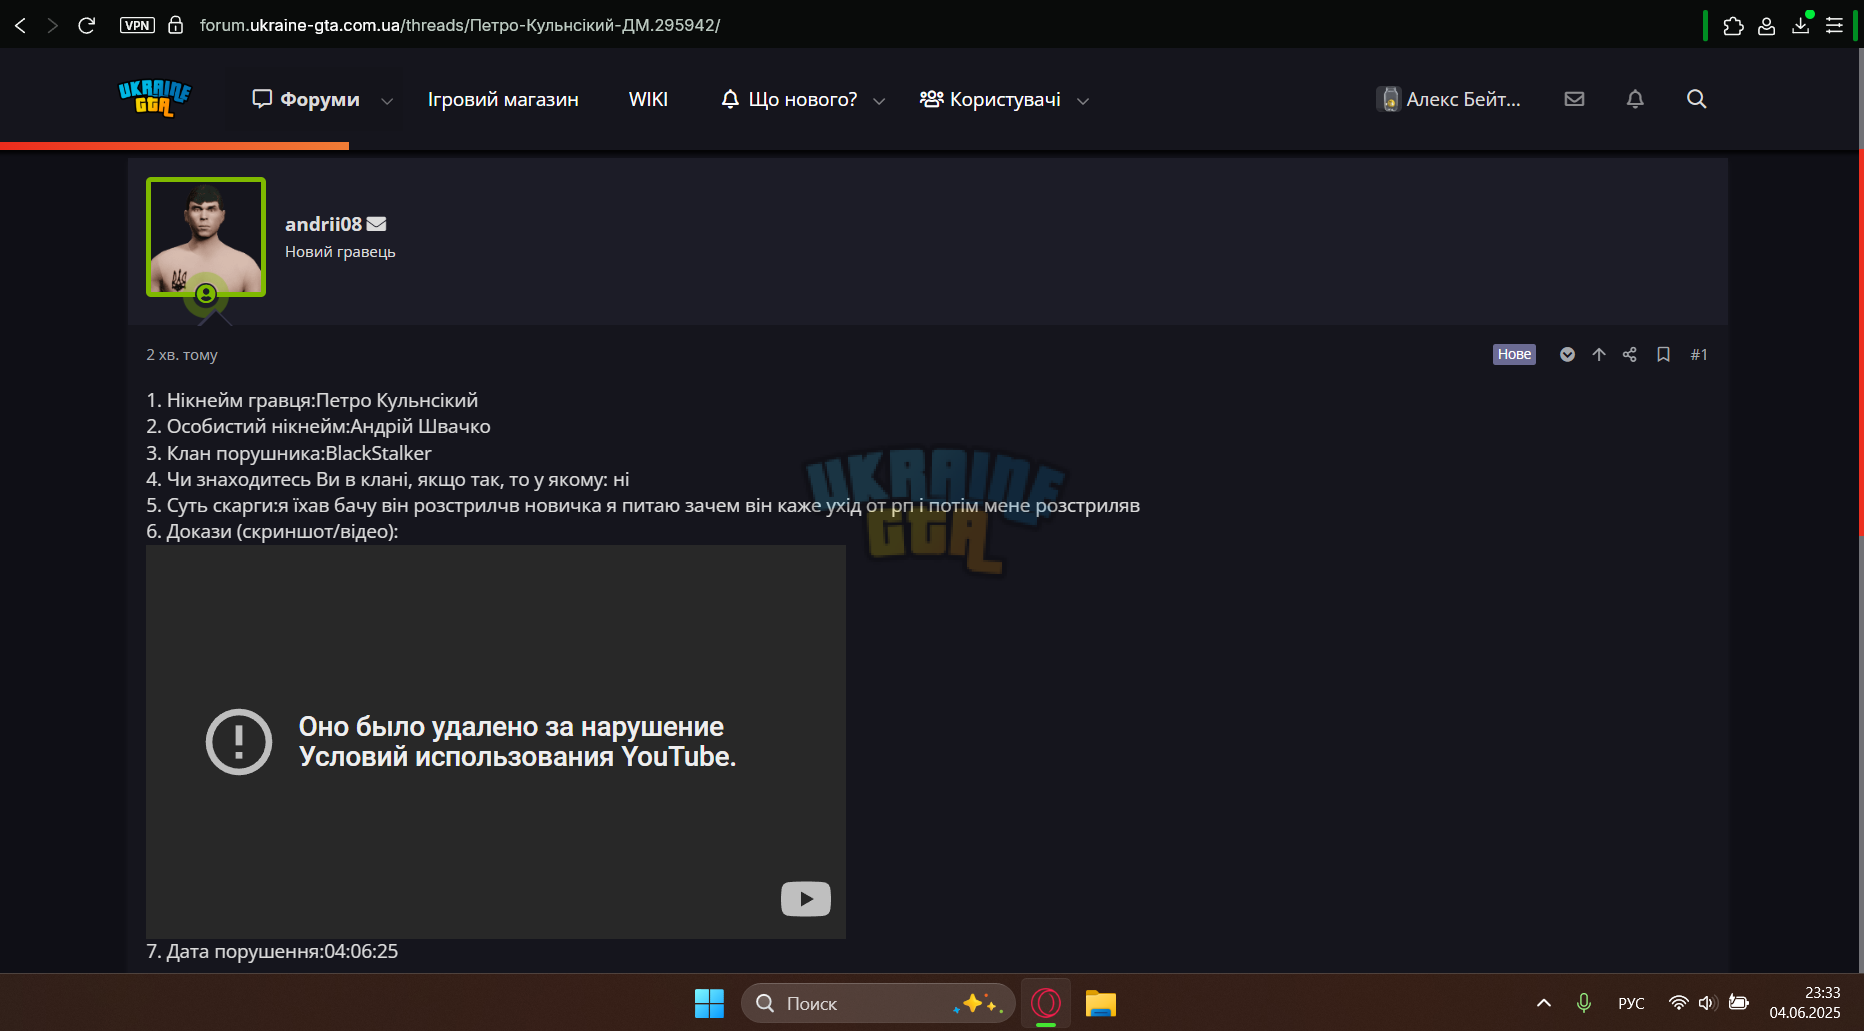Open Алекс Бейт... account menu
The height and width of the screenshot is (1031, 1864).
pos(1448,99)
